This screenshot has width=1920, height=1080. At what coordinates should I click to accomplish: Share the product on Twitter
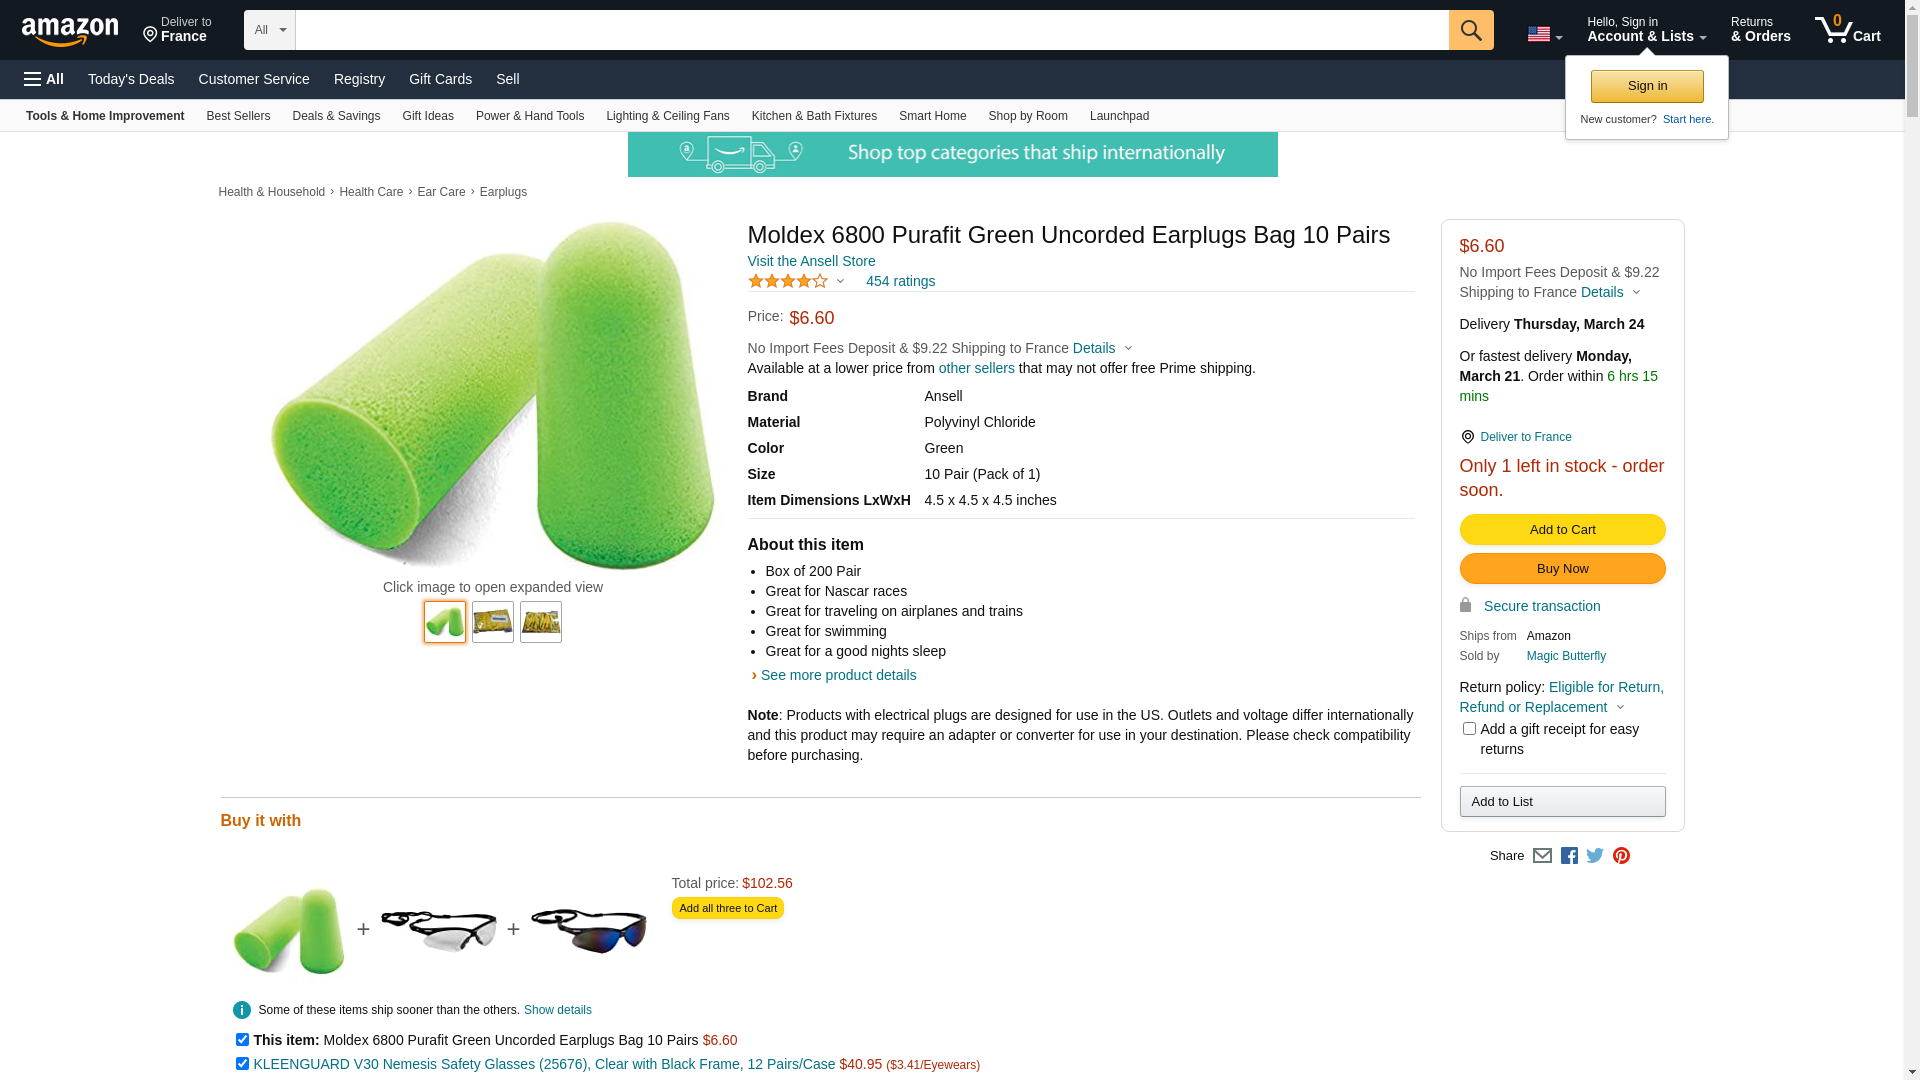click(1595, 856)
